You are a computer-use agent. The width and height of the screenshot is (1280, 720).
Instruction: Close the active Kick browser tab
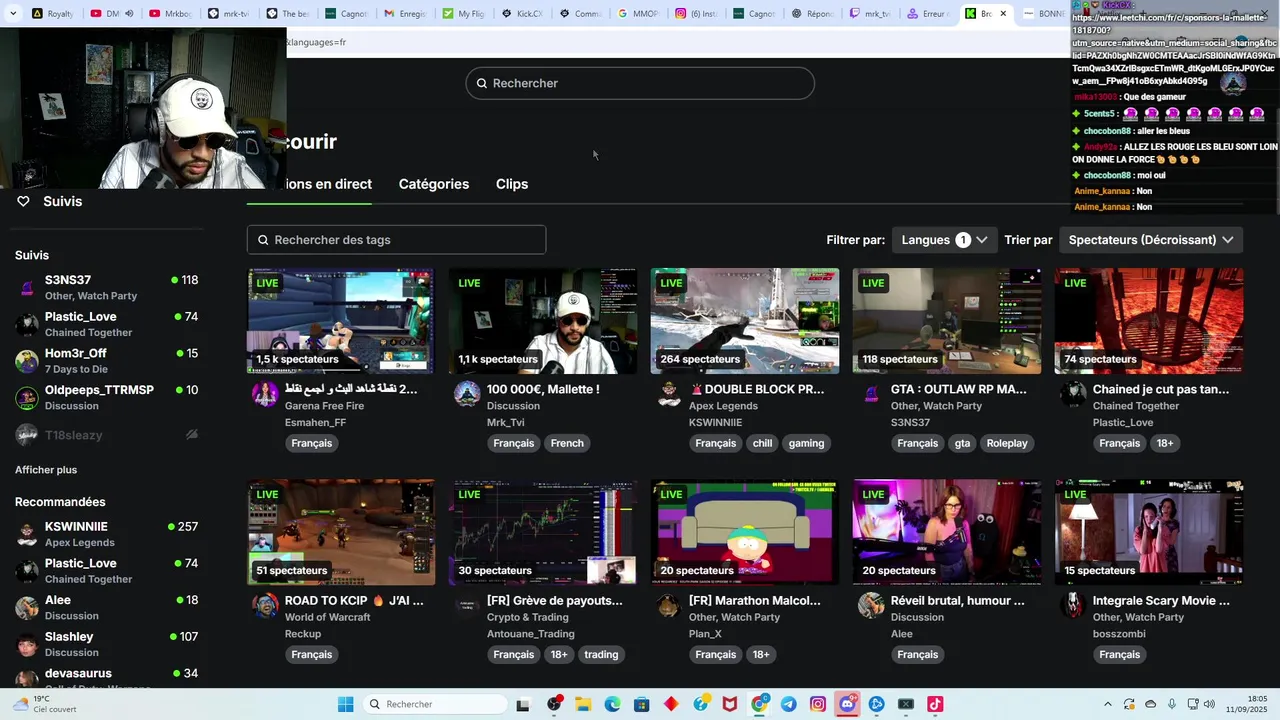pyautogui.click(x=1003, y=14)
